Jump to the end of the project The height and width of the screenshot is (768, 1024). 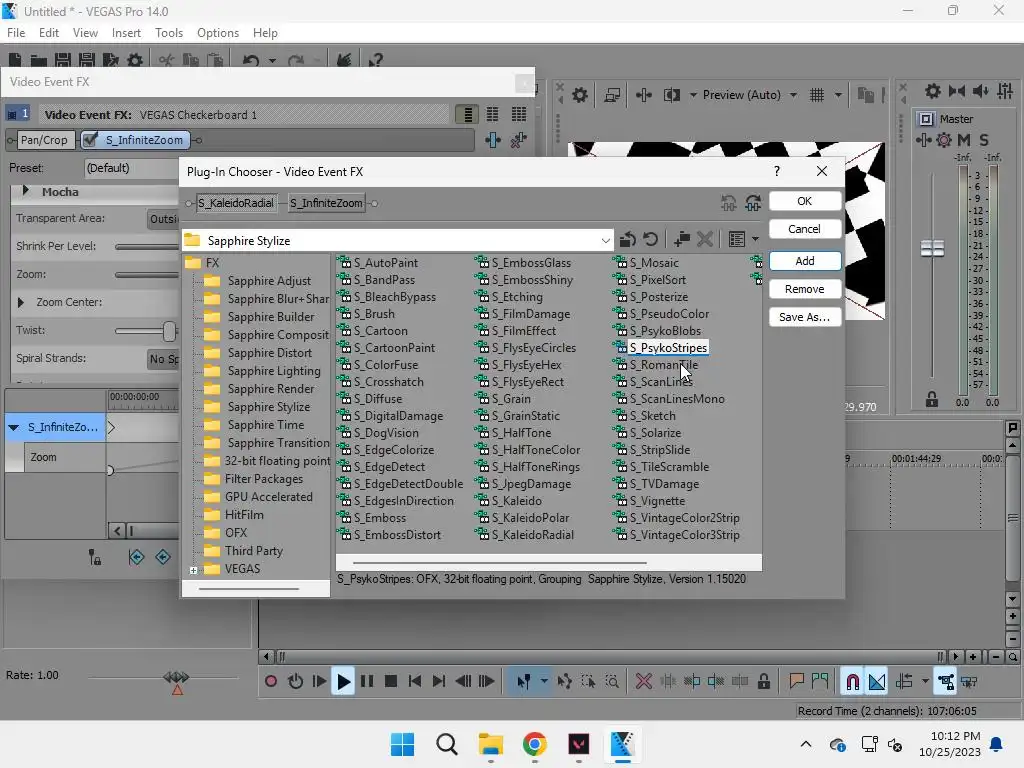[x=439, y=681]
